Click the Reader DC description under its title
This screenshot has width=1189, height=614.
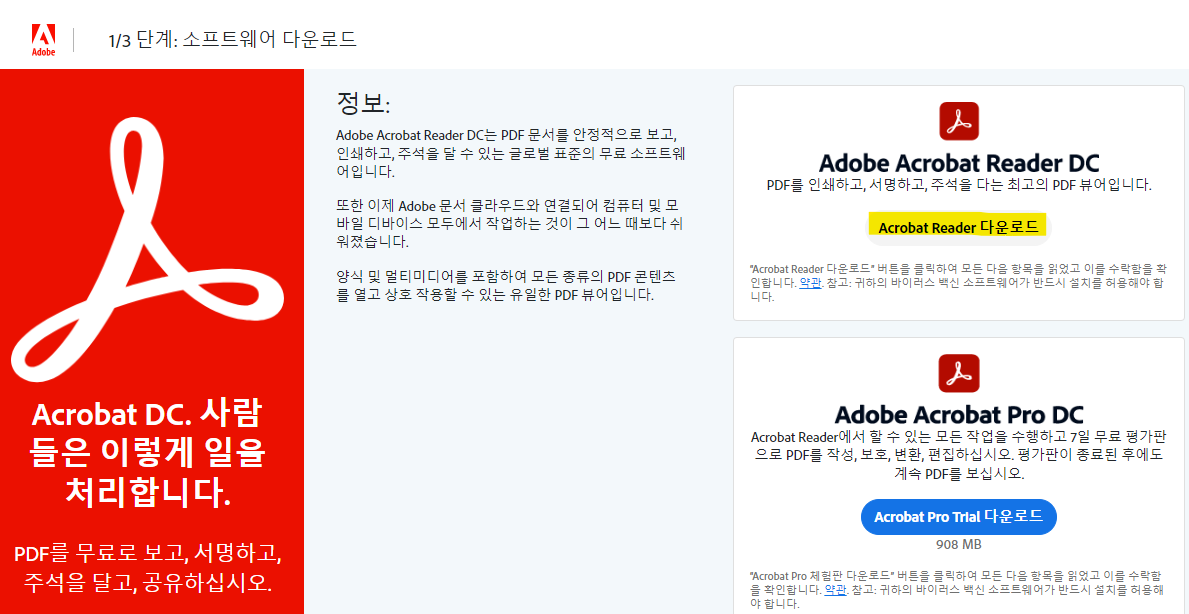(x=958, y=185)
